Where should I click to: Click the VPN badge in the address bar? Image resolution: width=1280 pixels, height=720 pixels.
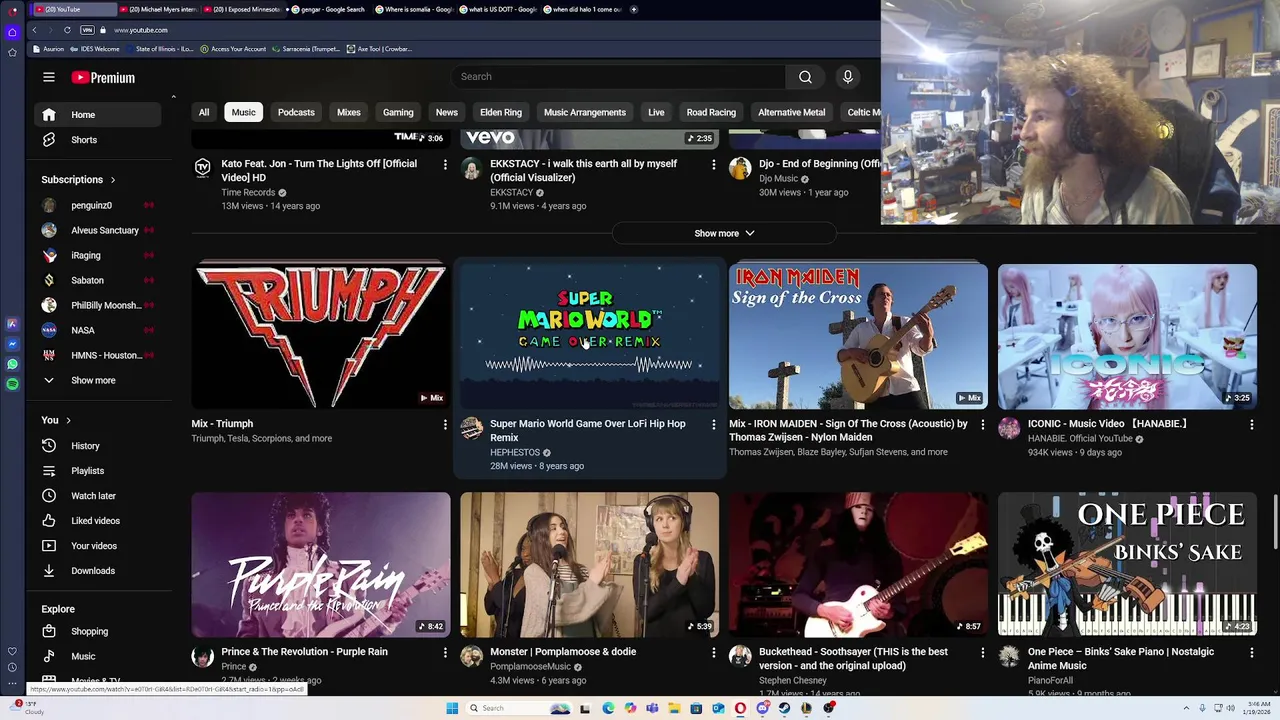[x=87, y=30]
